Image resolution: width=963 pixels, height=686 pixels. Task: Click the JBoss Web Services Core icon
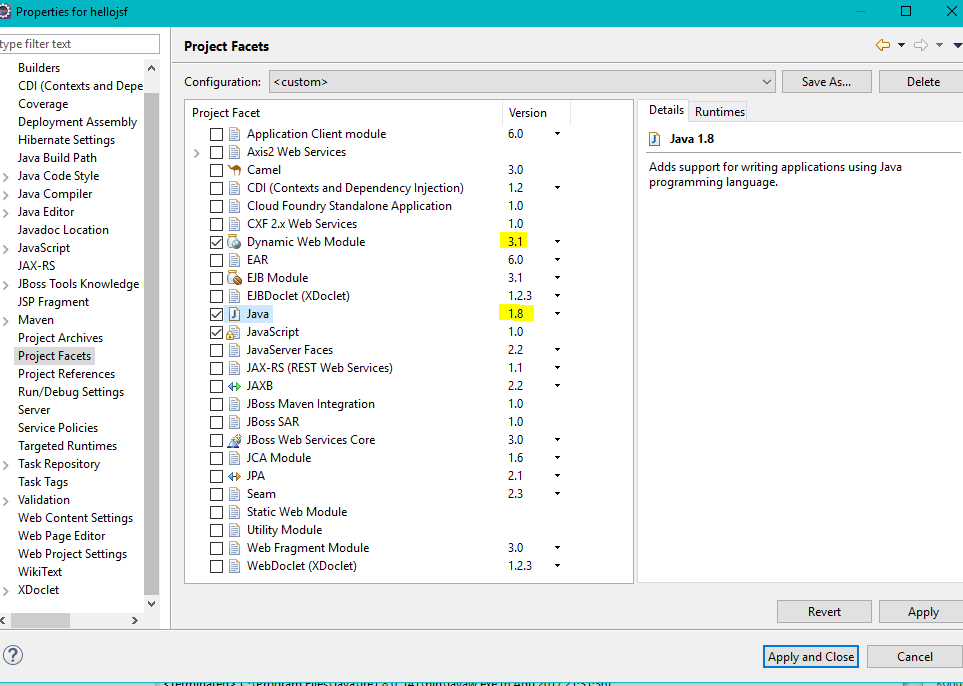tap(234, 440)
